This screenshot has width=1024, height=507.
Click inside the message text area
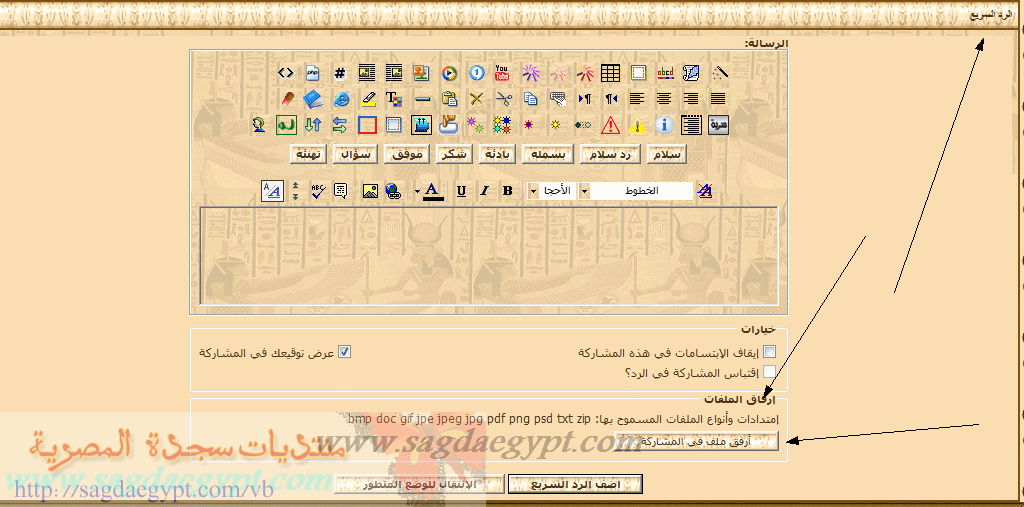coord(488,255)
